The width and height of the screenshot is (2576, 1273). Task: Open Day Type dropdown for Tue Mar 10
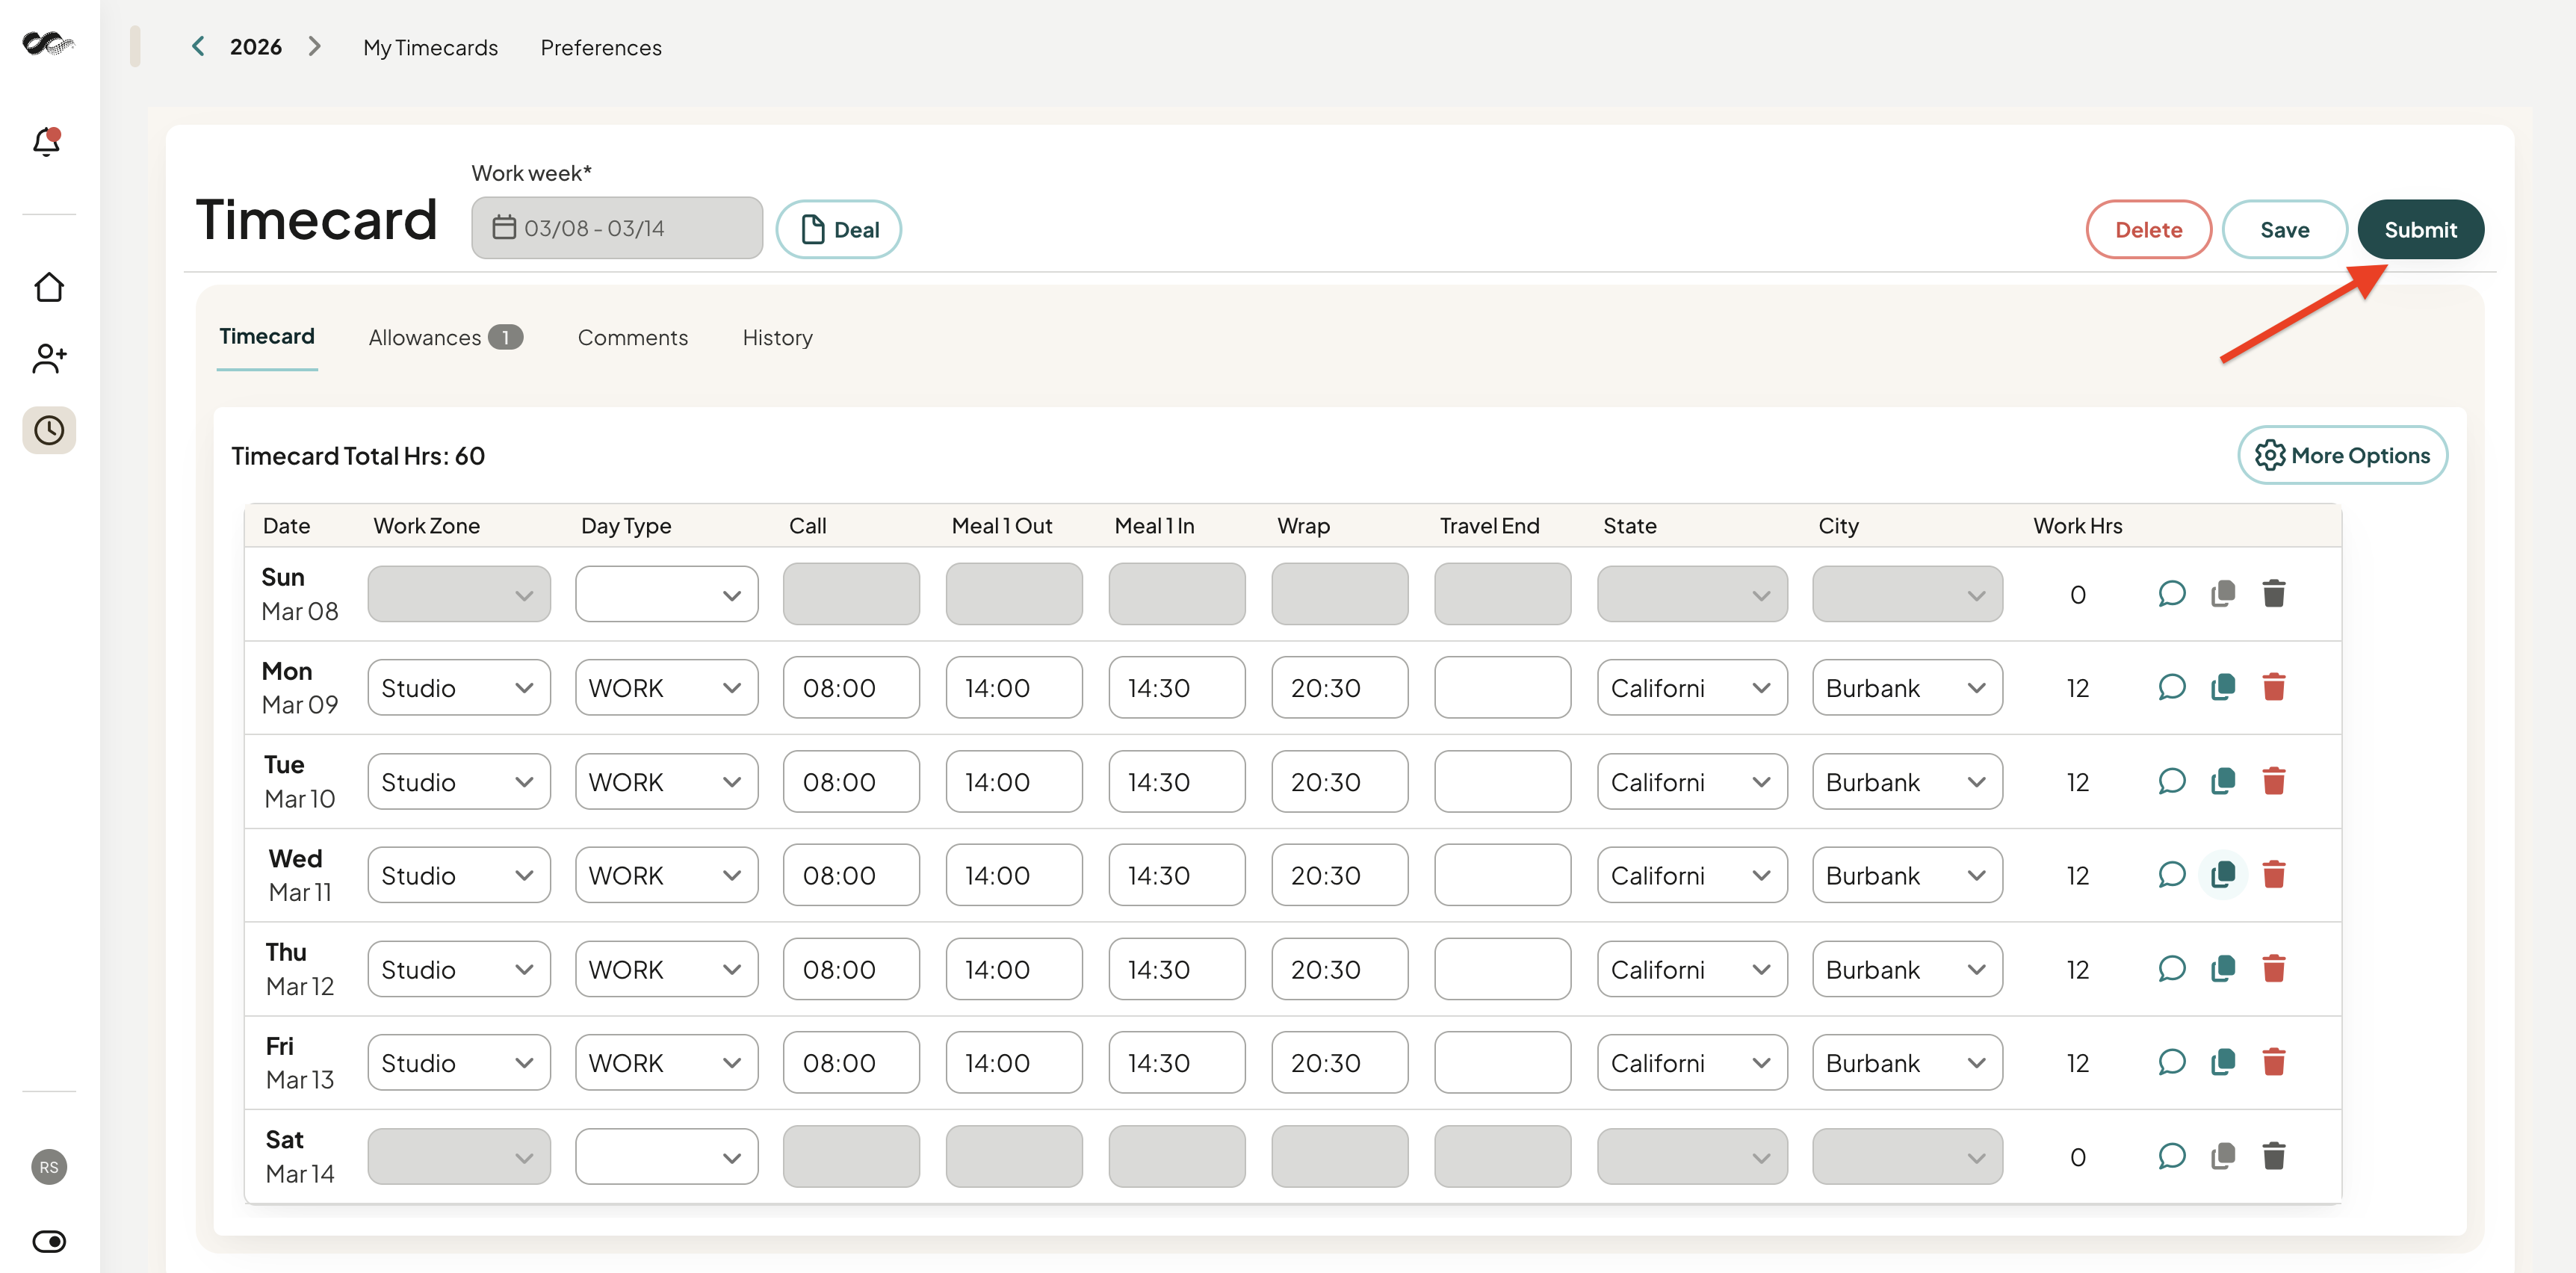(666, 782)
